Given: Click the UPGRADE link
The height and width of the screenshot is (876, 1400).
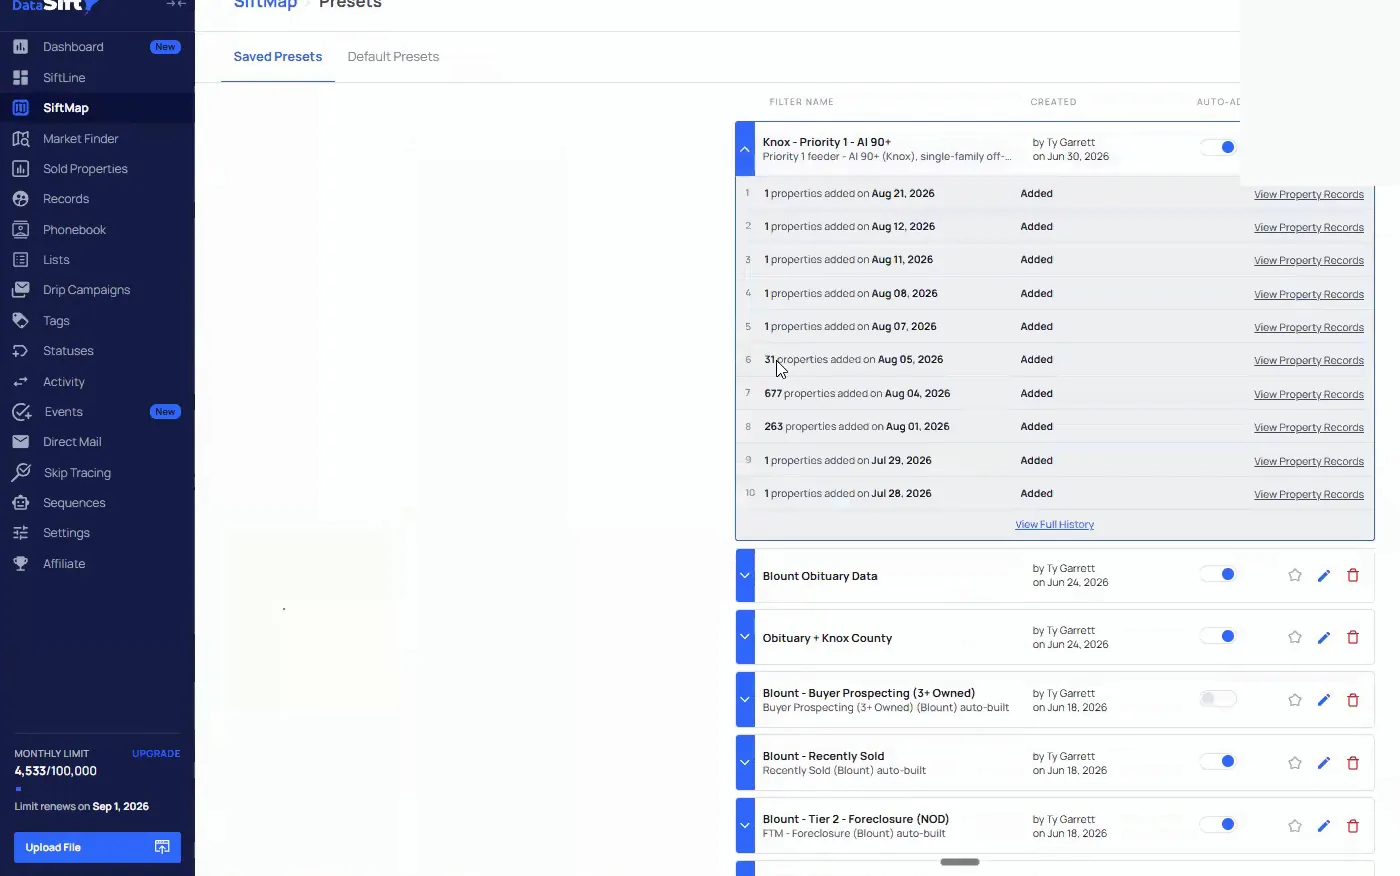Looking at the screenshot, I should click(156, 754).
